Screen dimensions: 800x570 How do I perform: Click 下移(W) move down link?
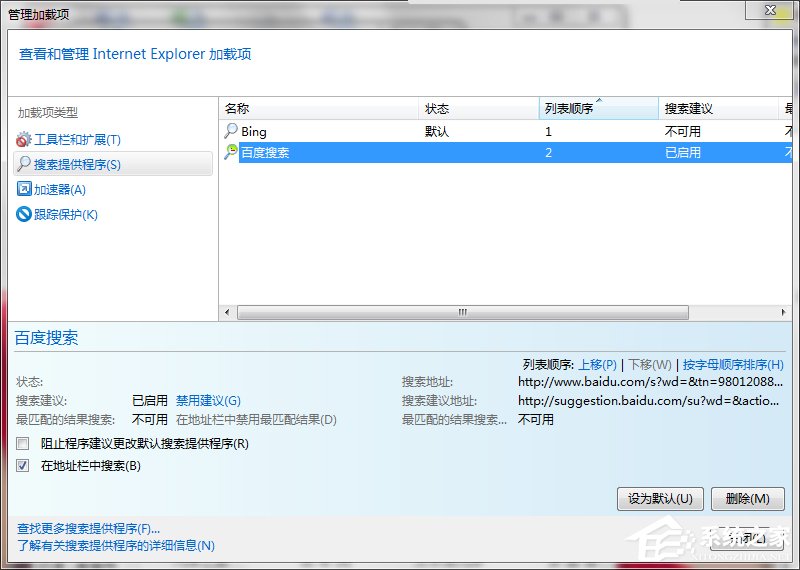649,364
